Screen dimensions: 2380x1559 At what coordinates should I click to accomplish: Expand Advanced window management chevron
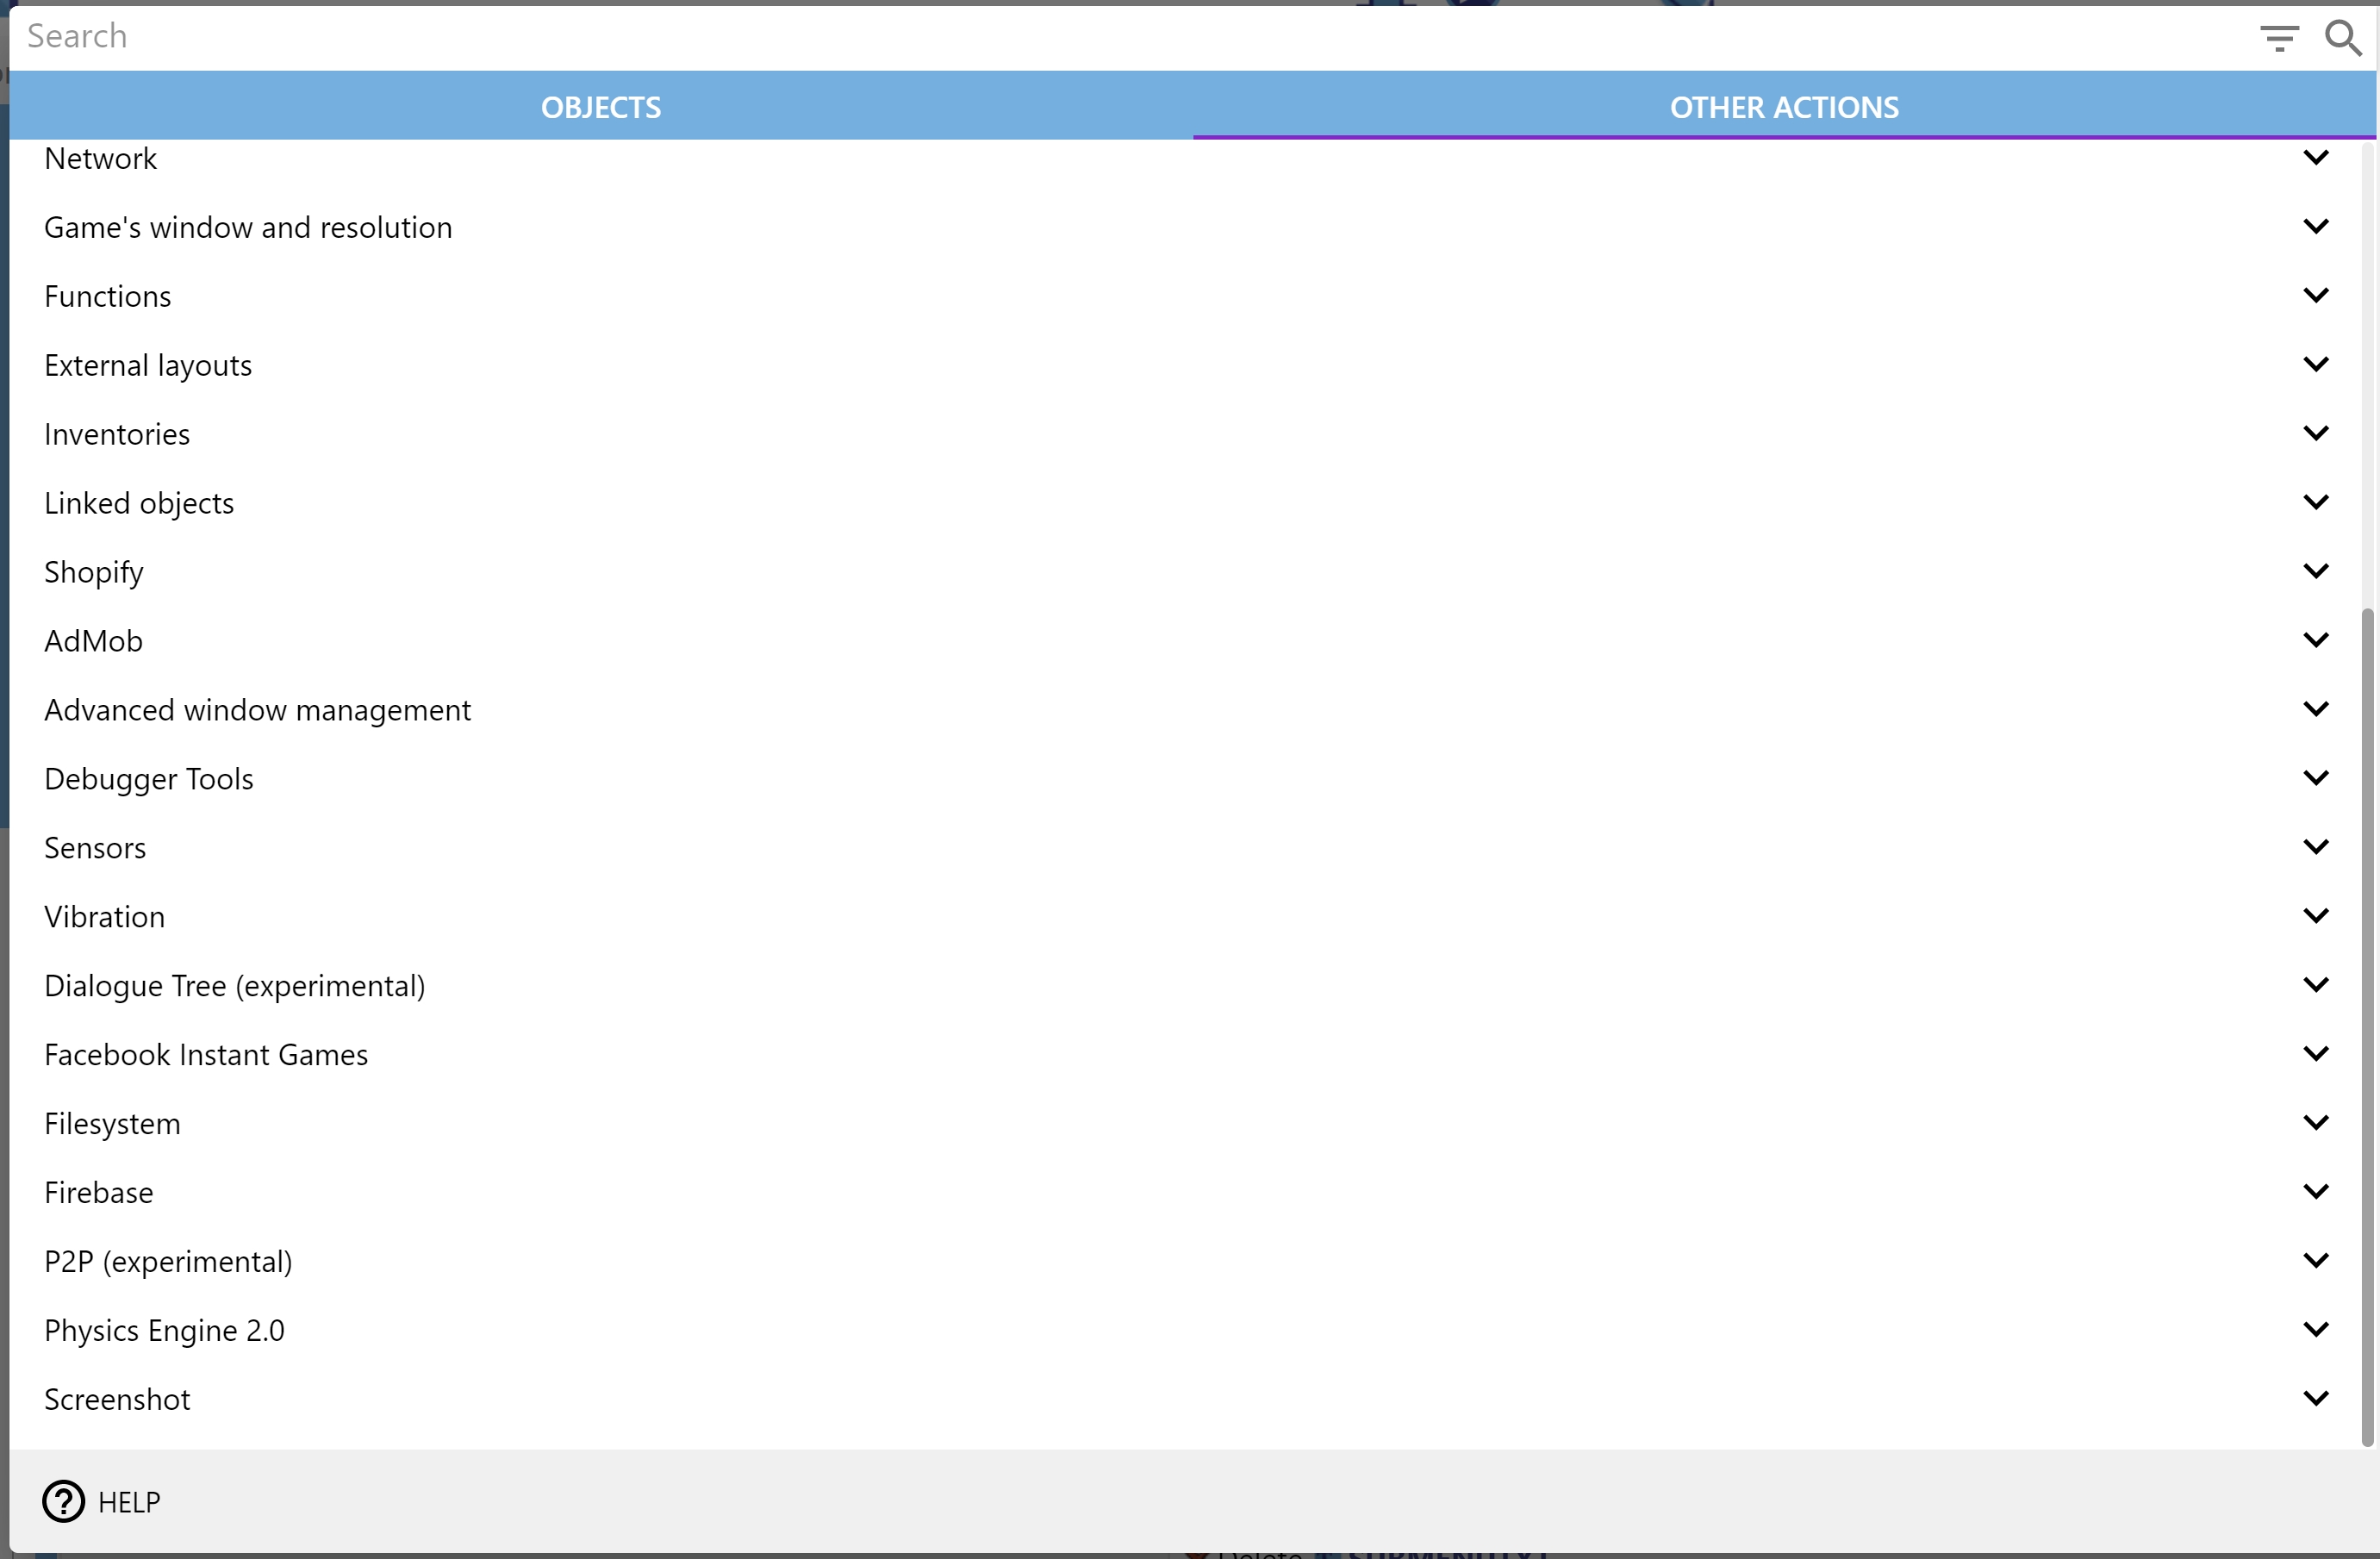click(2316, 709)
